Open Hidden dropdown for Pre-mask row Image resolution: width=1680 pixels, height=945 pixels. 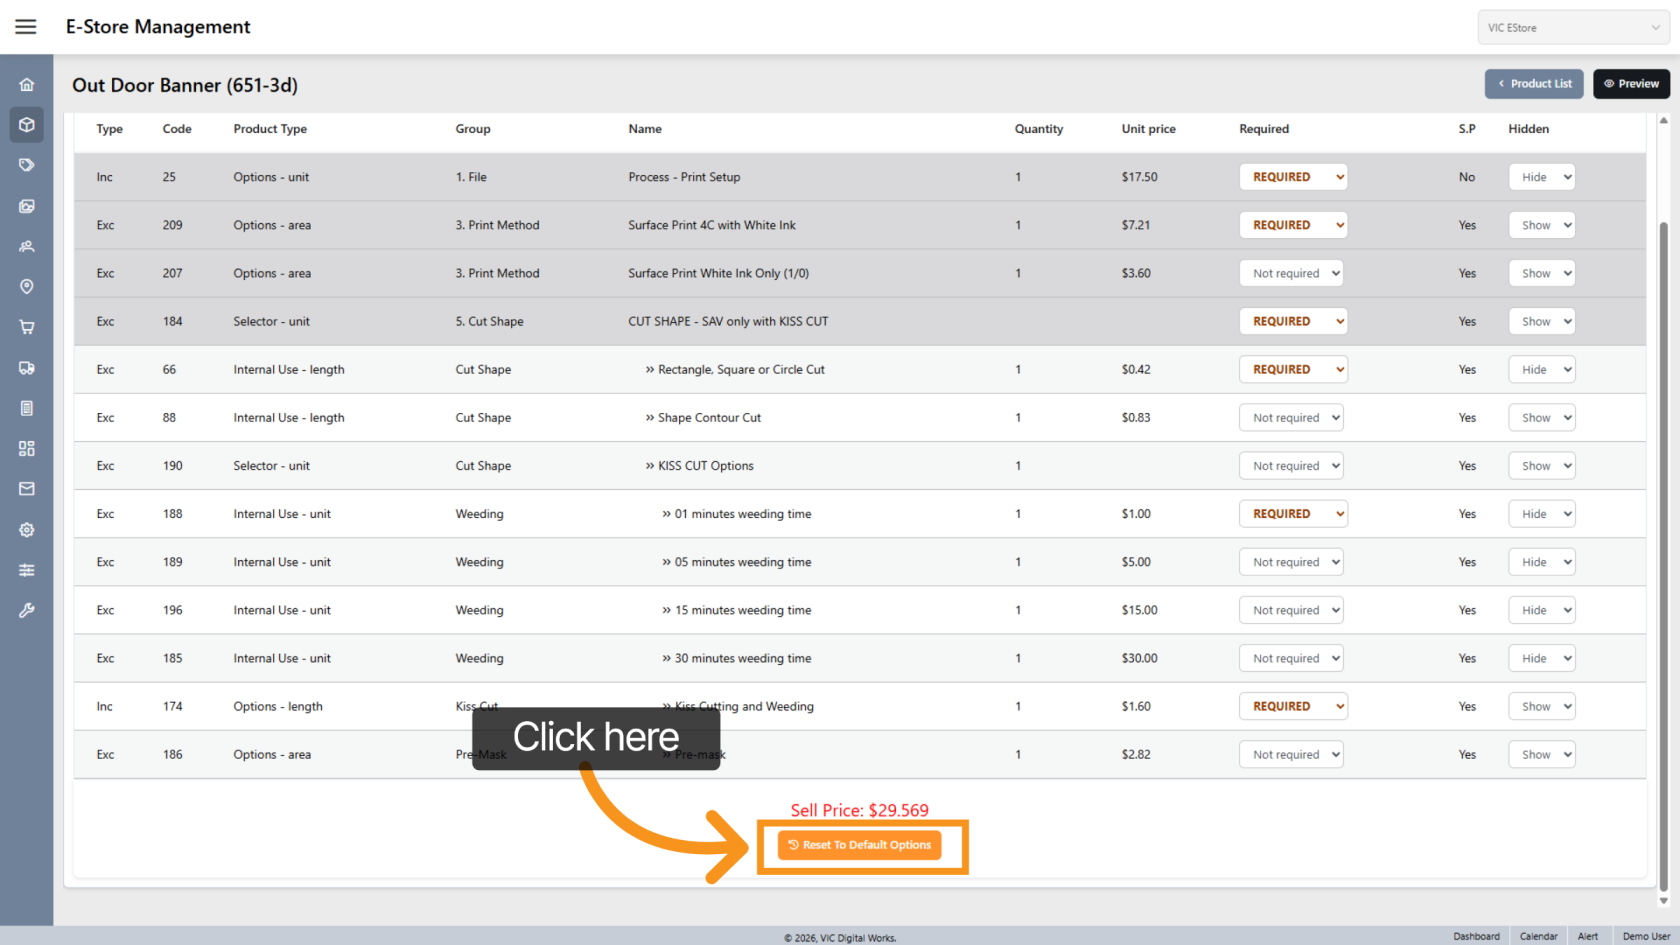1541,755
